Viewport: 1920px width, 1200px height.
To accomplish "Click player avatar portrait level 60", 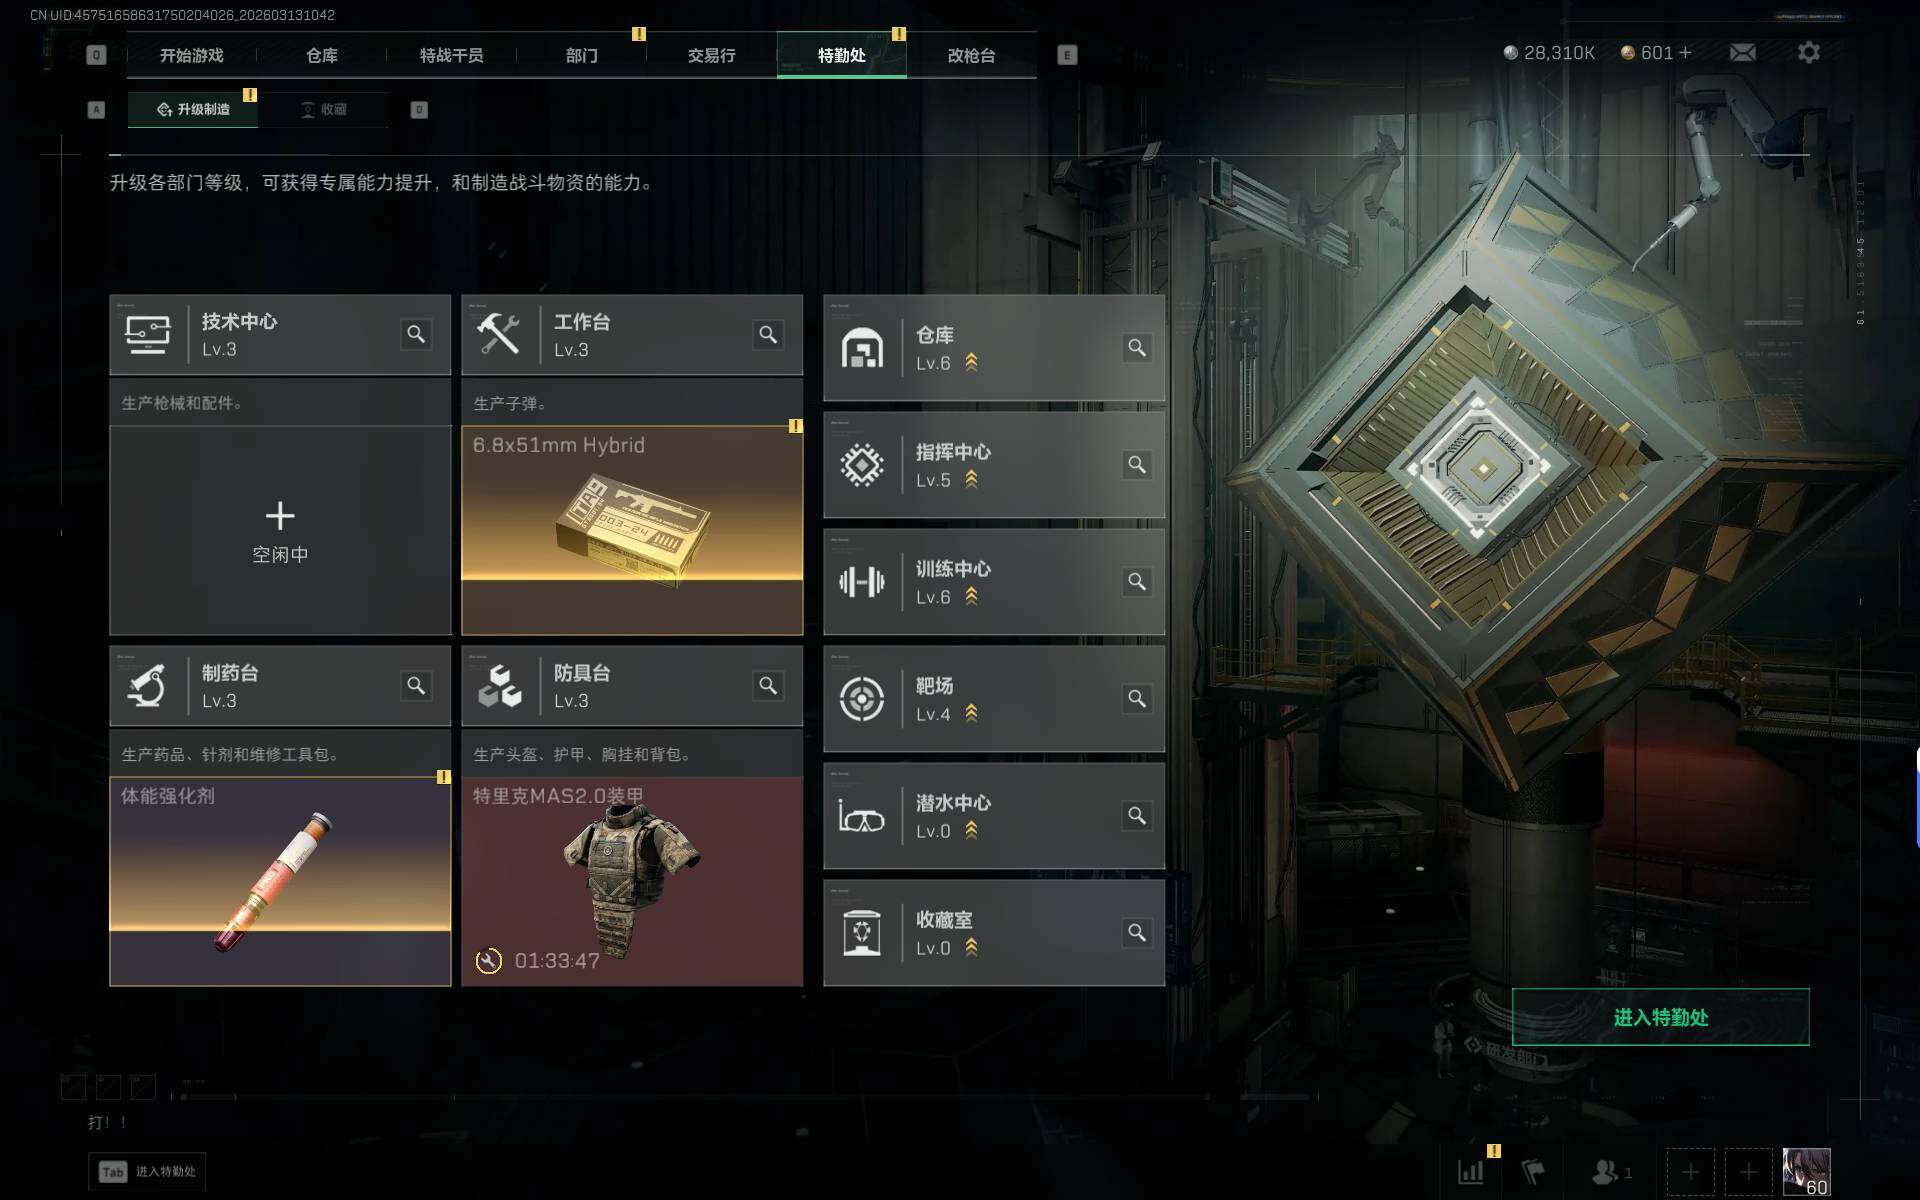I will tap(1806, 1172).
